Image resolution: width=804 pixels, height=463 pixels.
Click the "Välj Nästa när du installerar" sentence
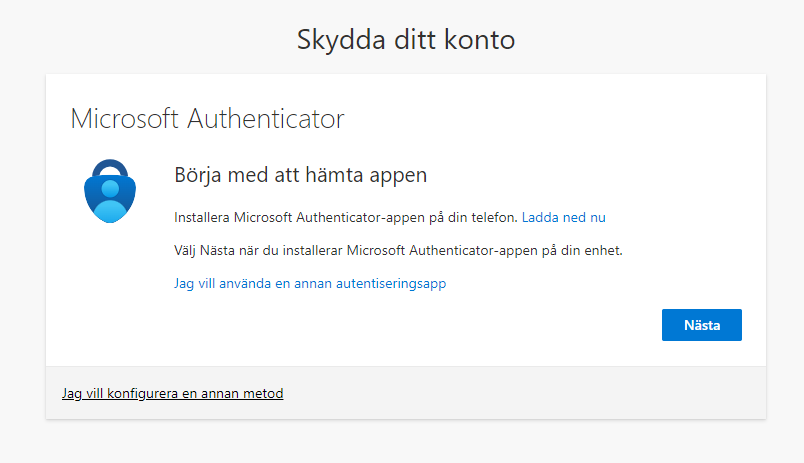pos(398,250)
